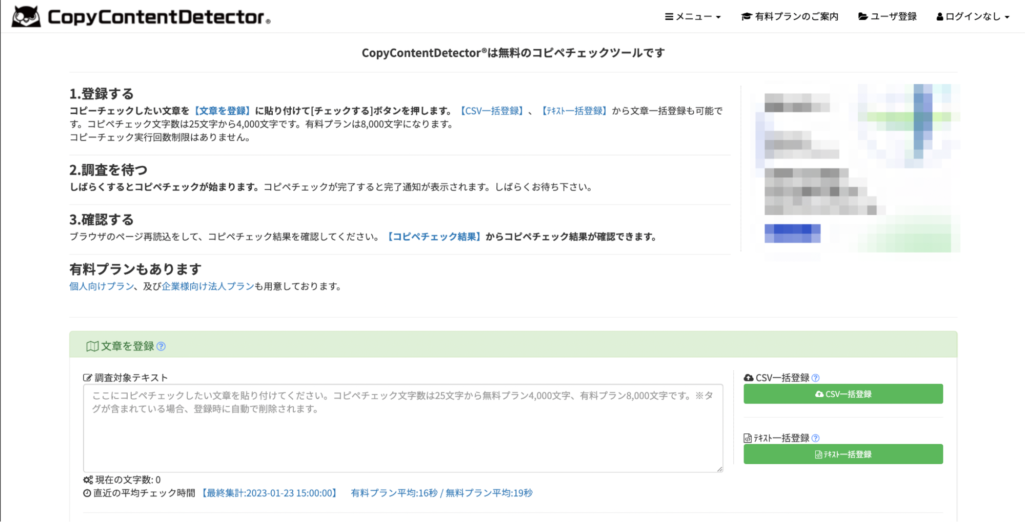Click the help icon beside 文章を登録 heading
Image resolution: width=1025 pixels, height=522 pixels.
[x=161, y=347]
